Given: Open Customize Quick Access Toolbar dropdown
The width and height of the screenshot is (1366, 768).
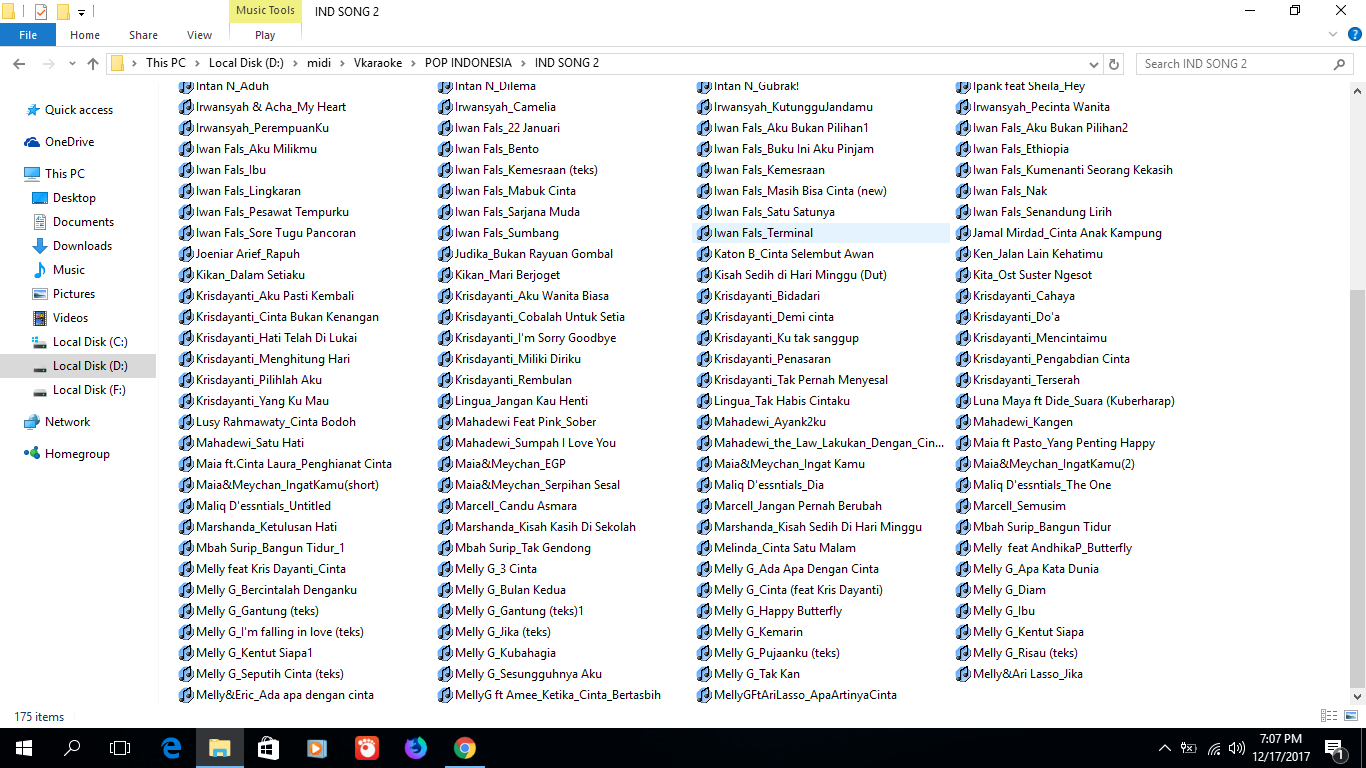Looking at the screenshot, I should (x=81, y=12).
